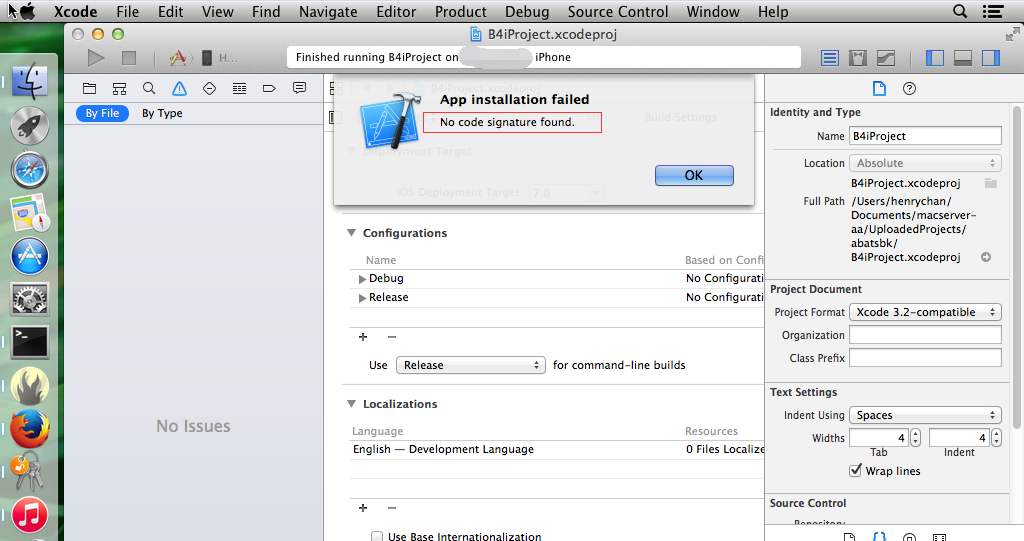Toggle the Wrap lines checkbox

(x=855, y=471)
